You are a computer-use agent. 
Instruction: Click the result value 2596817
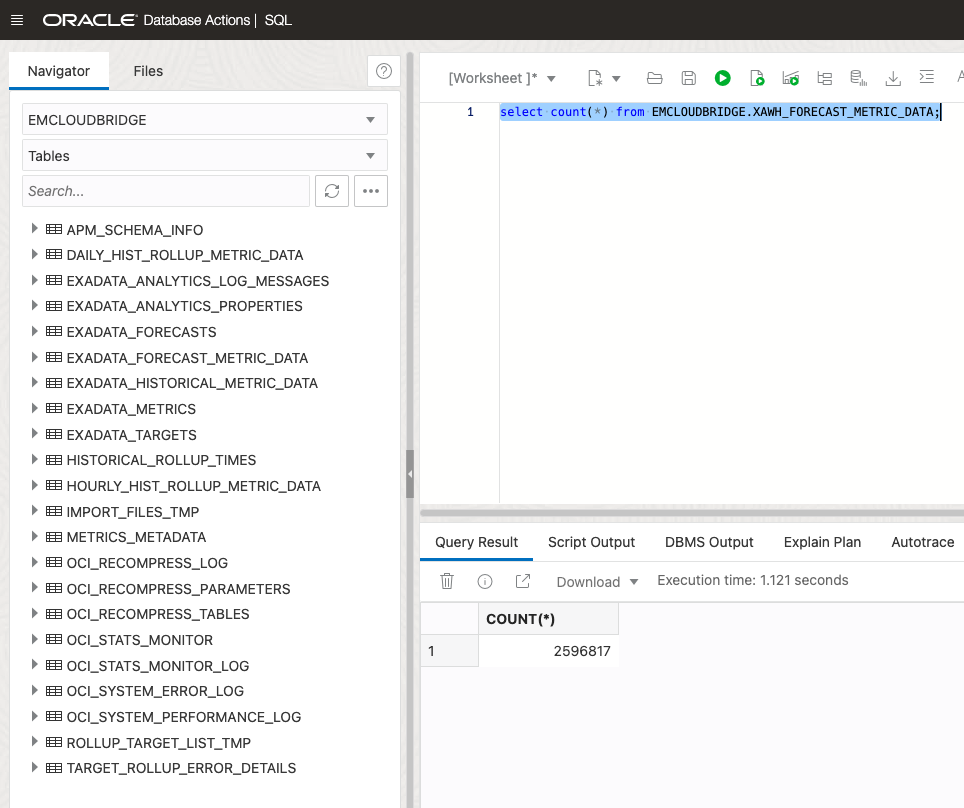point(582,651)
